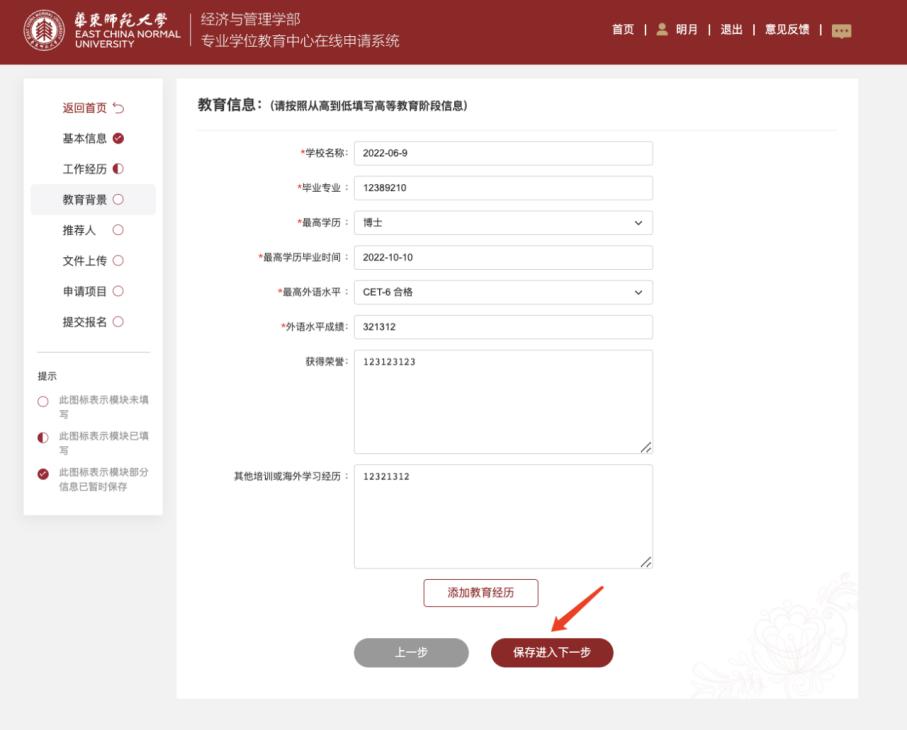The height and width of the screenshot is (730, 907).
Task: Click the return arrow icon next to 返回首页
Action: (119, 108)
